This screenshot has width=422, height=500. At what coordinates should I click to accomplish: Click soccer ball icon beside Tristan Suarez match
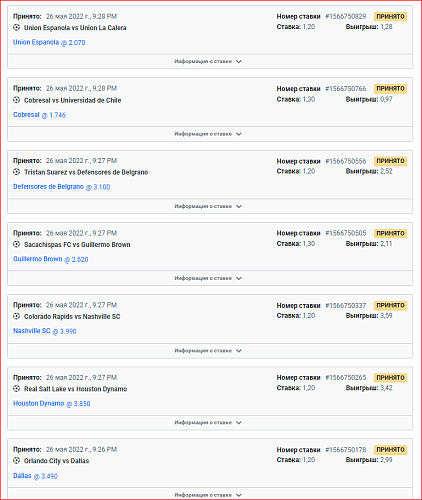pyautogui.click(x=16, y=172)
